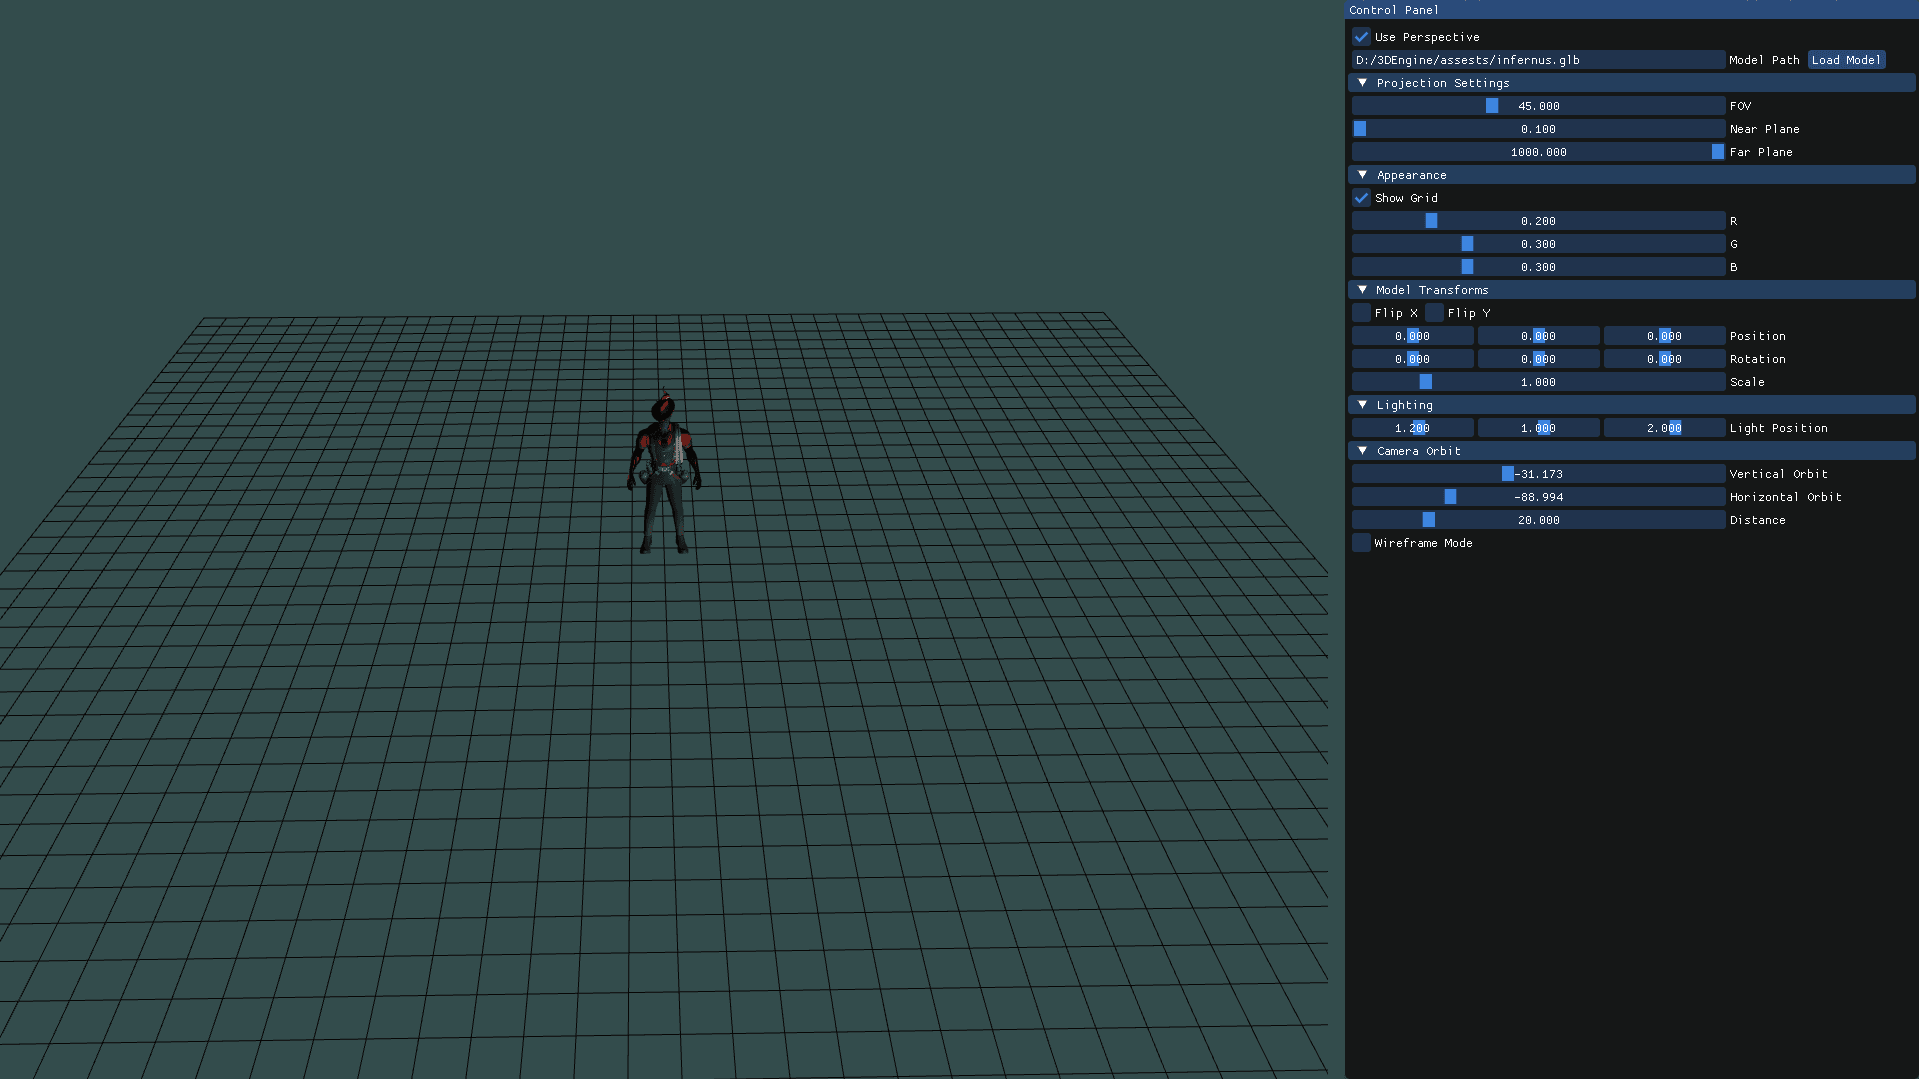Click the Light Position Z field
Viewport: 1919px width, 1079px height.
(1664, 428)
